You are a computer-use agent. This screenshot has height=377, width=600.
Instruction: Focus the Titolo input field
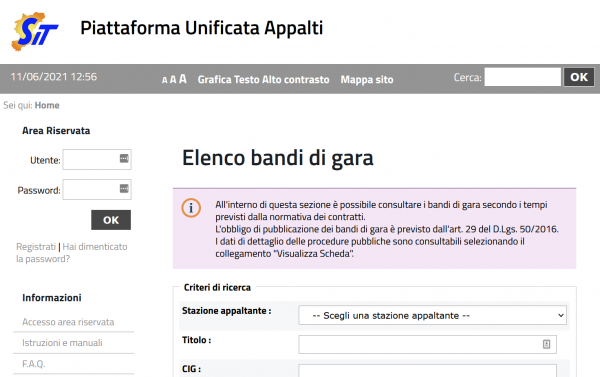point(427,344)
